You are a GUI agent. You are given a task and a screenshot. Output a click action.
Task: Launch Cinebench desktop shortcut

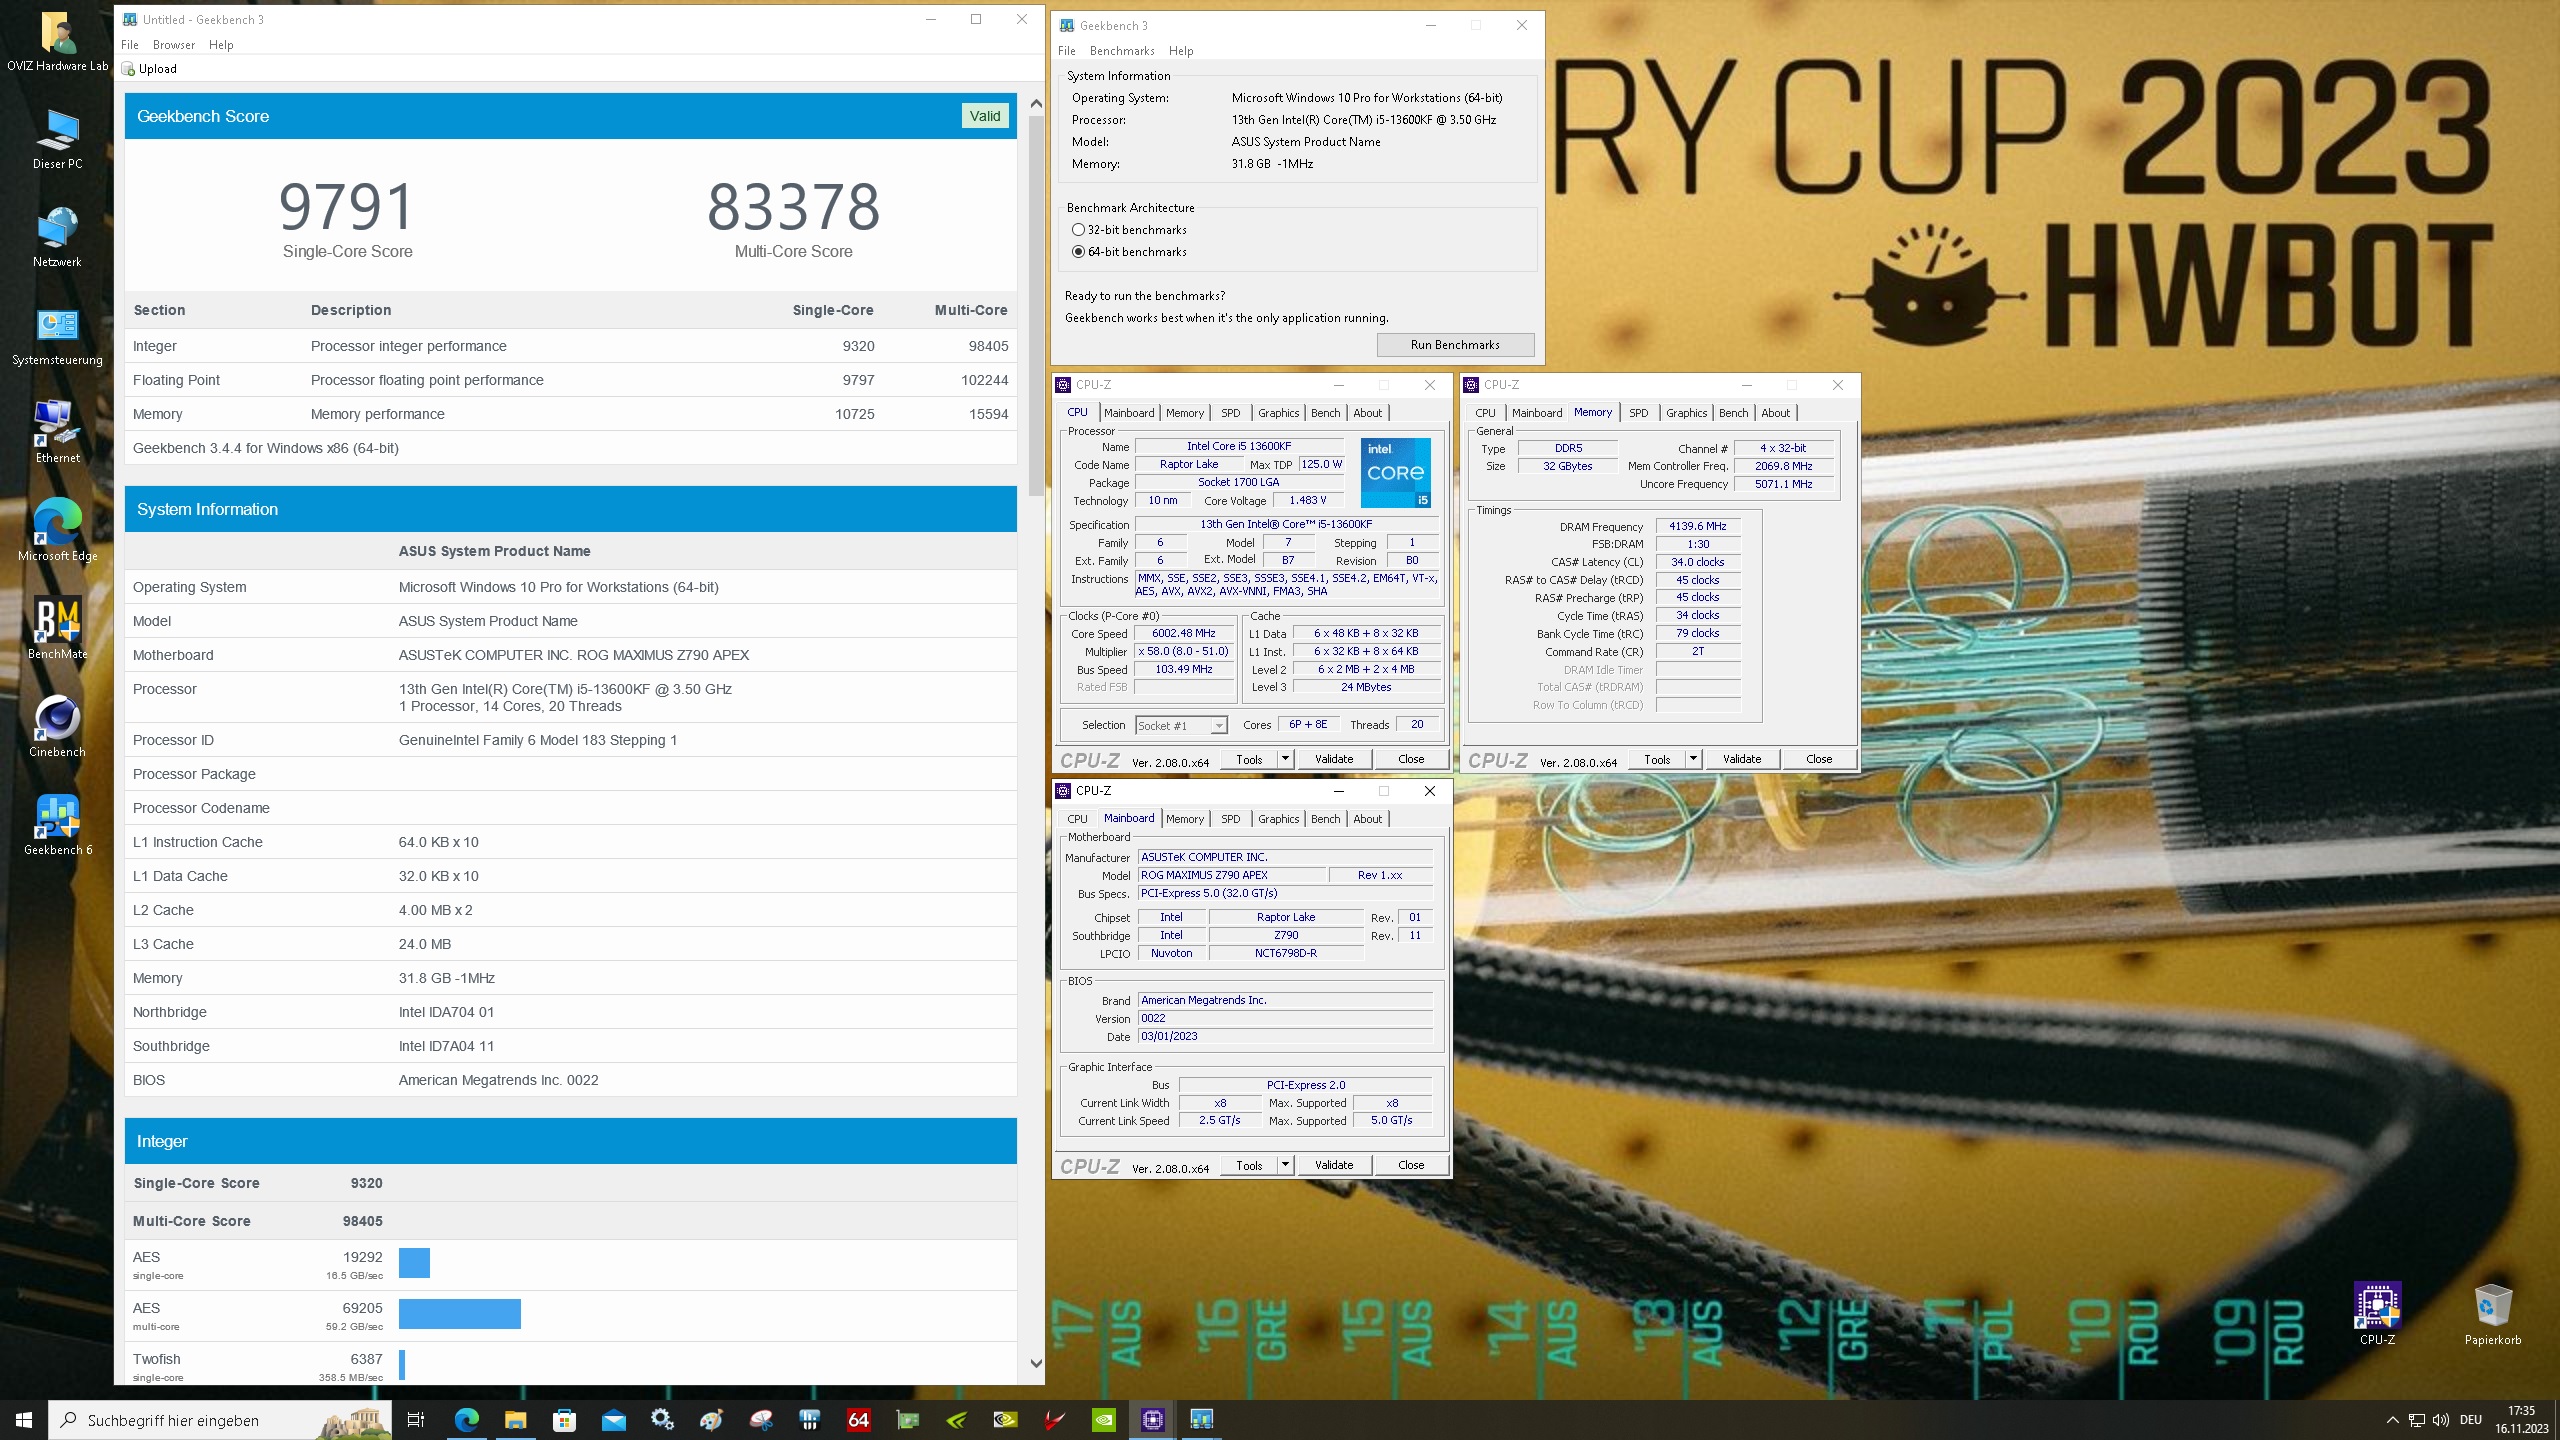tap(57, 726)
